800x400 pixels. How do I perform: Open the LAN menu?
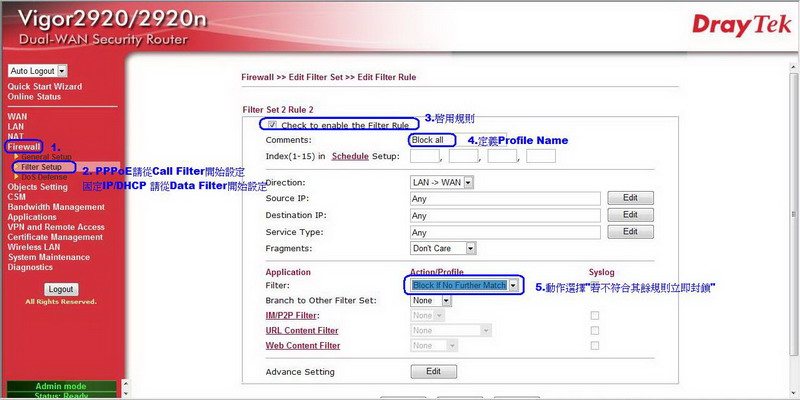click(x=15, y=127)
